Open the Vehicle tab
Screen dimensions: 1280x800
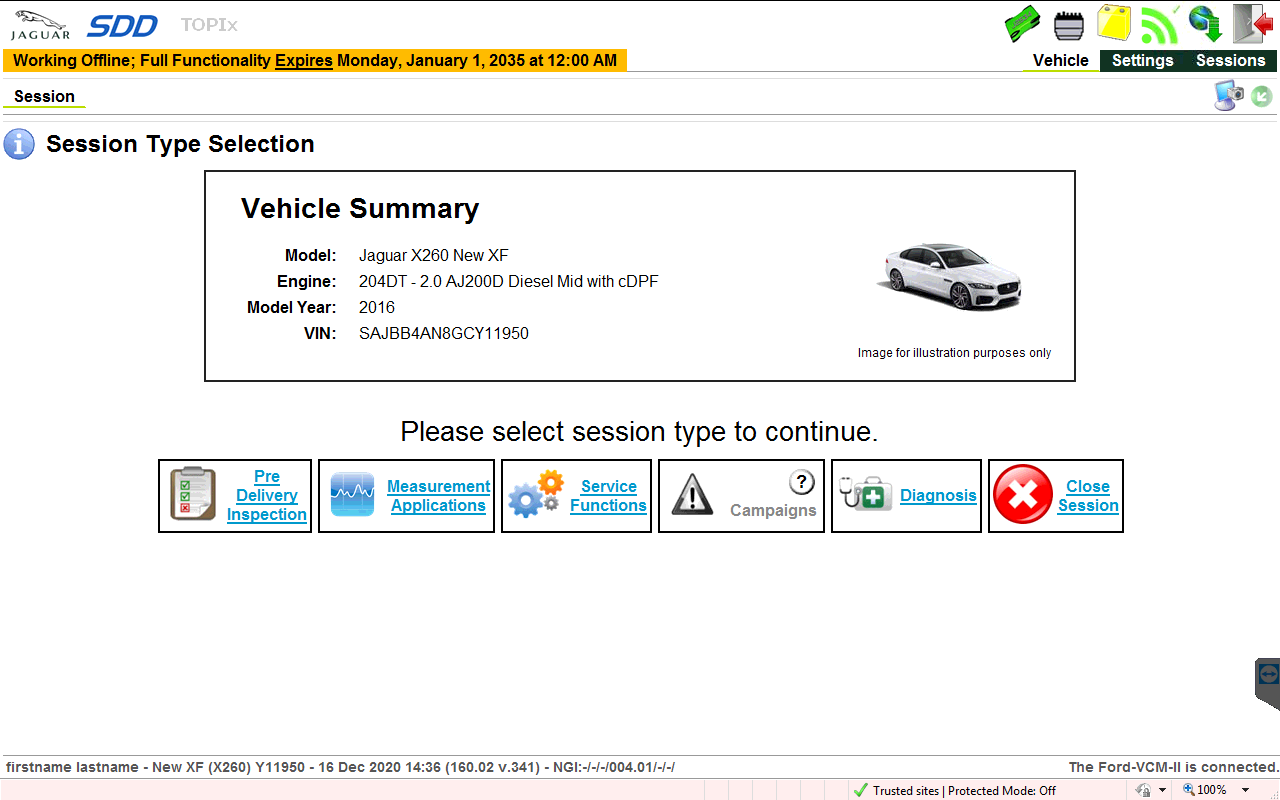pyautogui.click(x=1061, y=60)
